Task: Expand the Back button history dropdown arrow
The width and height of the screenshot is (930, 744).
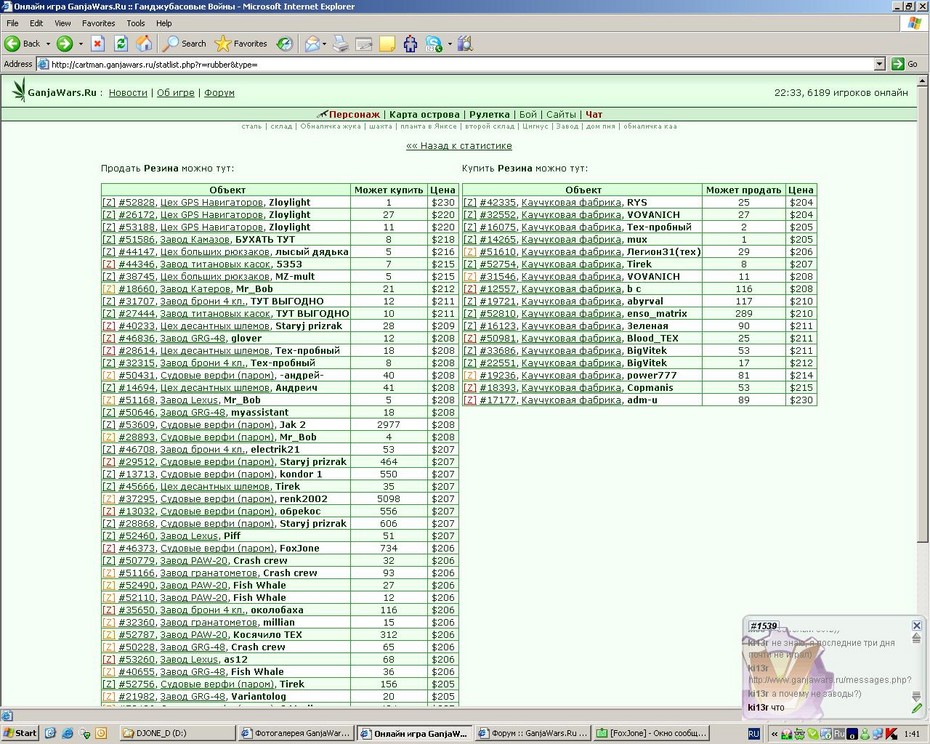Action: 48,43
